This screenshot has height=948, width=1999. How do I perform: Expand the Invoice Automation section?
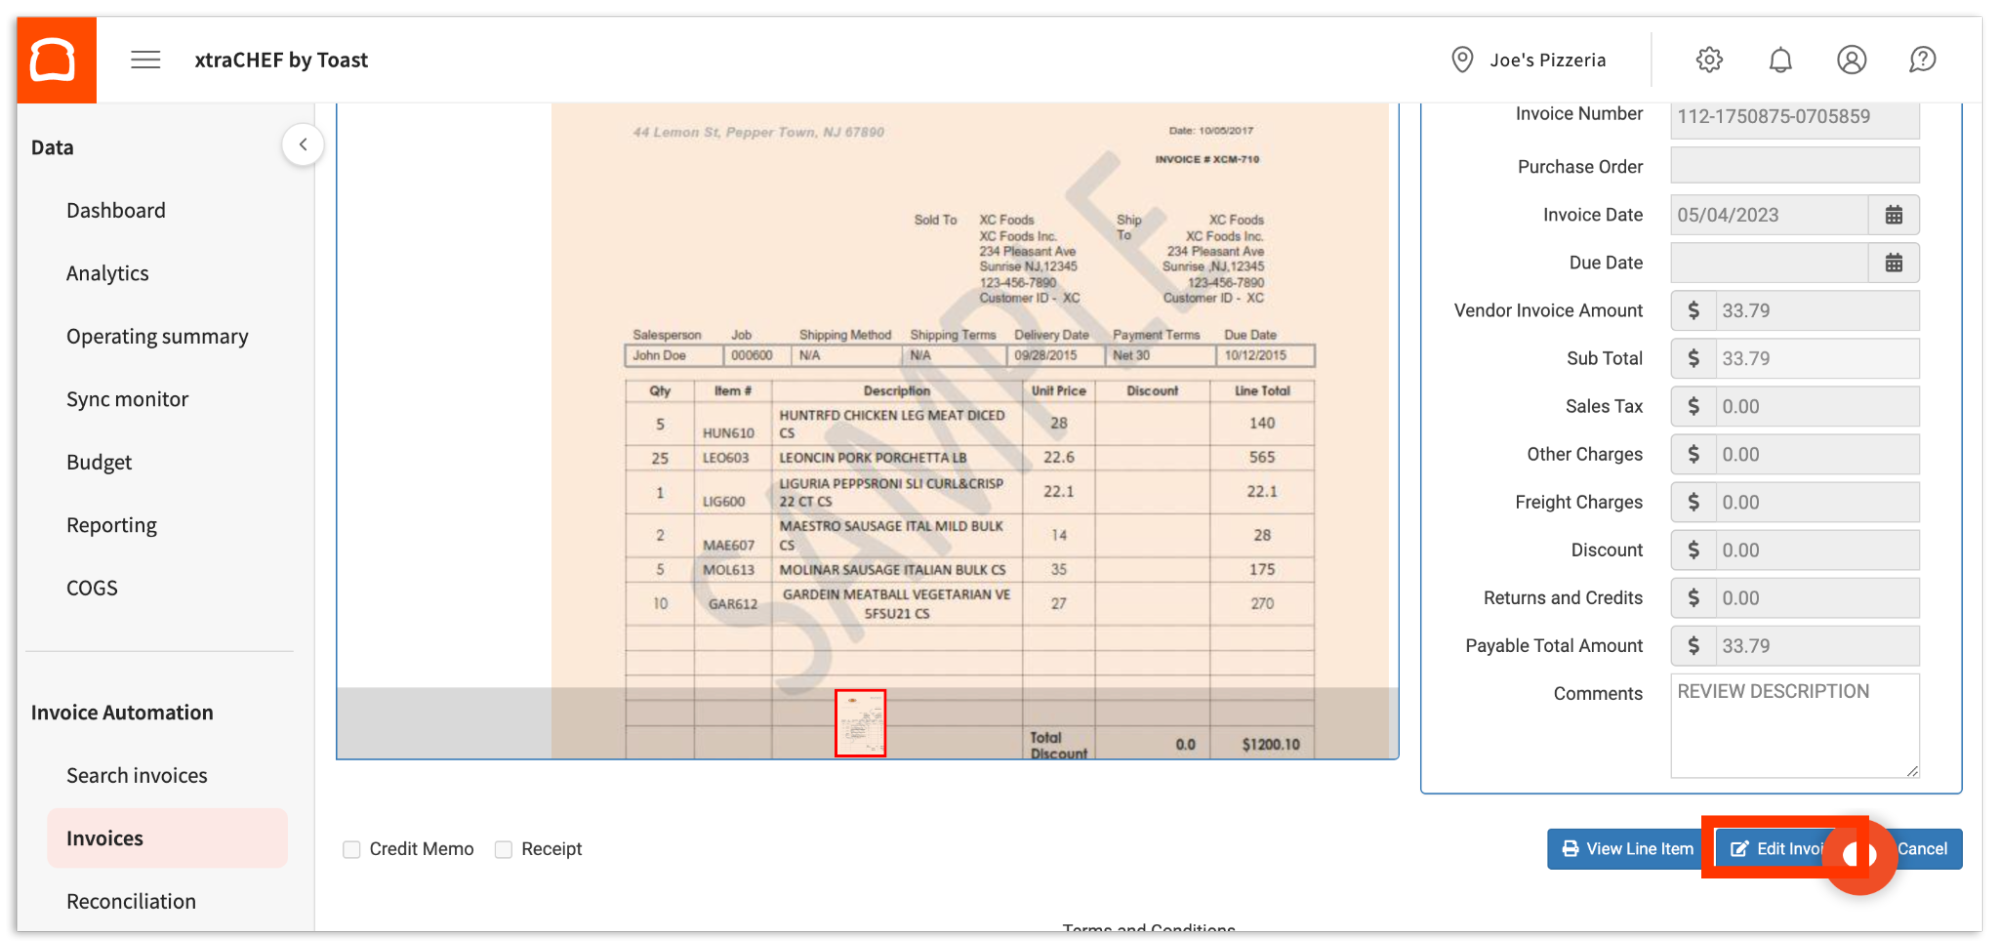pyautogui.click(x=122, y=712)
